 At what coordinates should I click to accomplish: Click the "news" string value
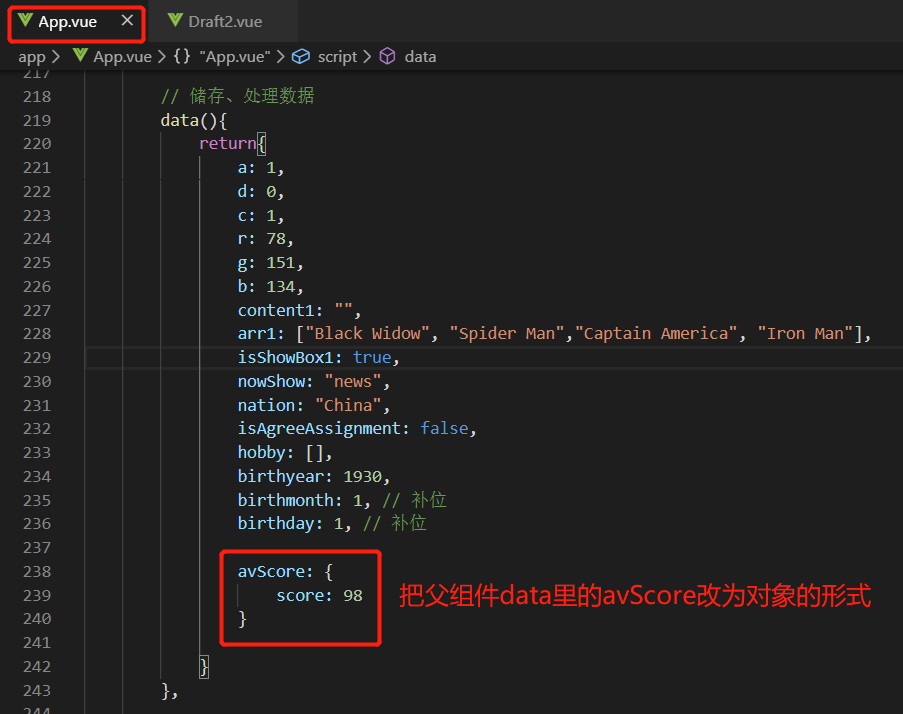[352, 381]
